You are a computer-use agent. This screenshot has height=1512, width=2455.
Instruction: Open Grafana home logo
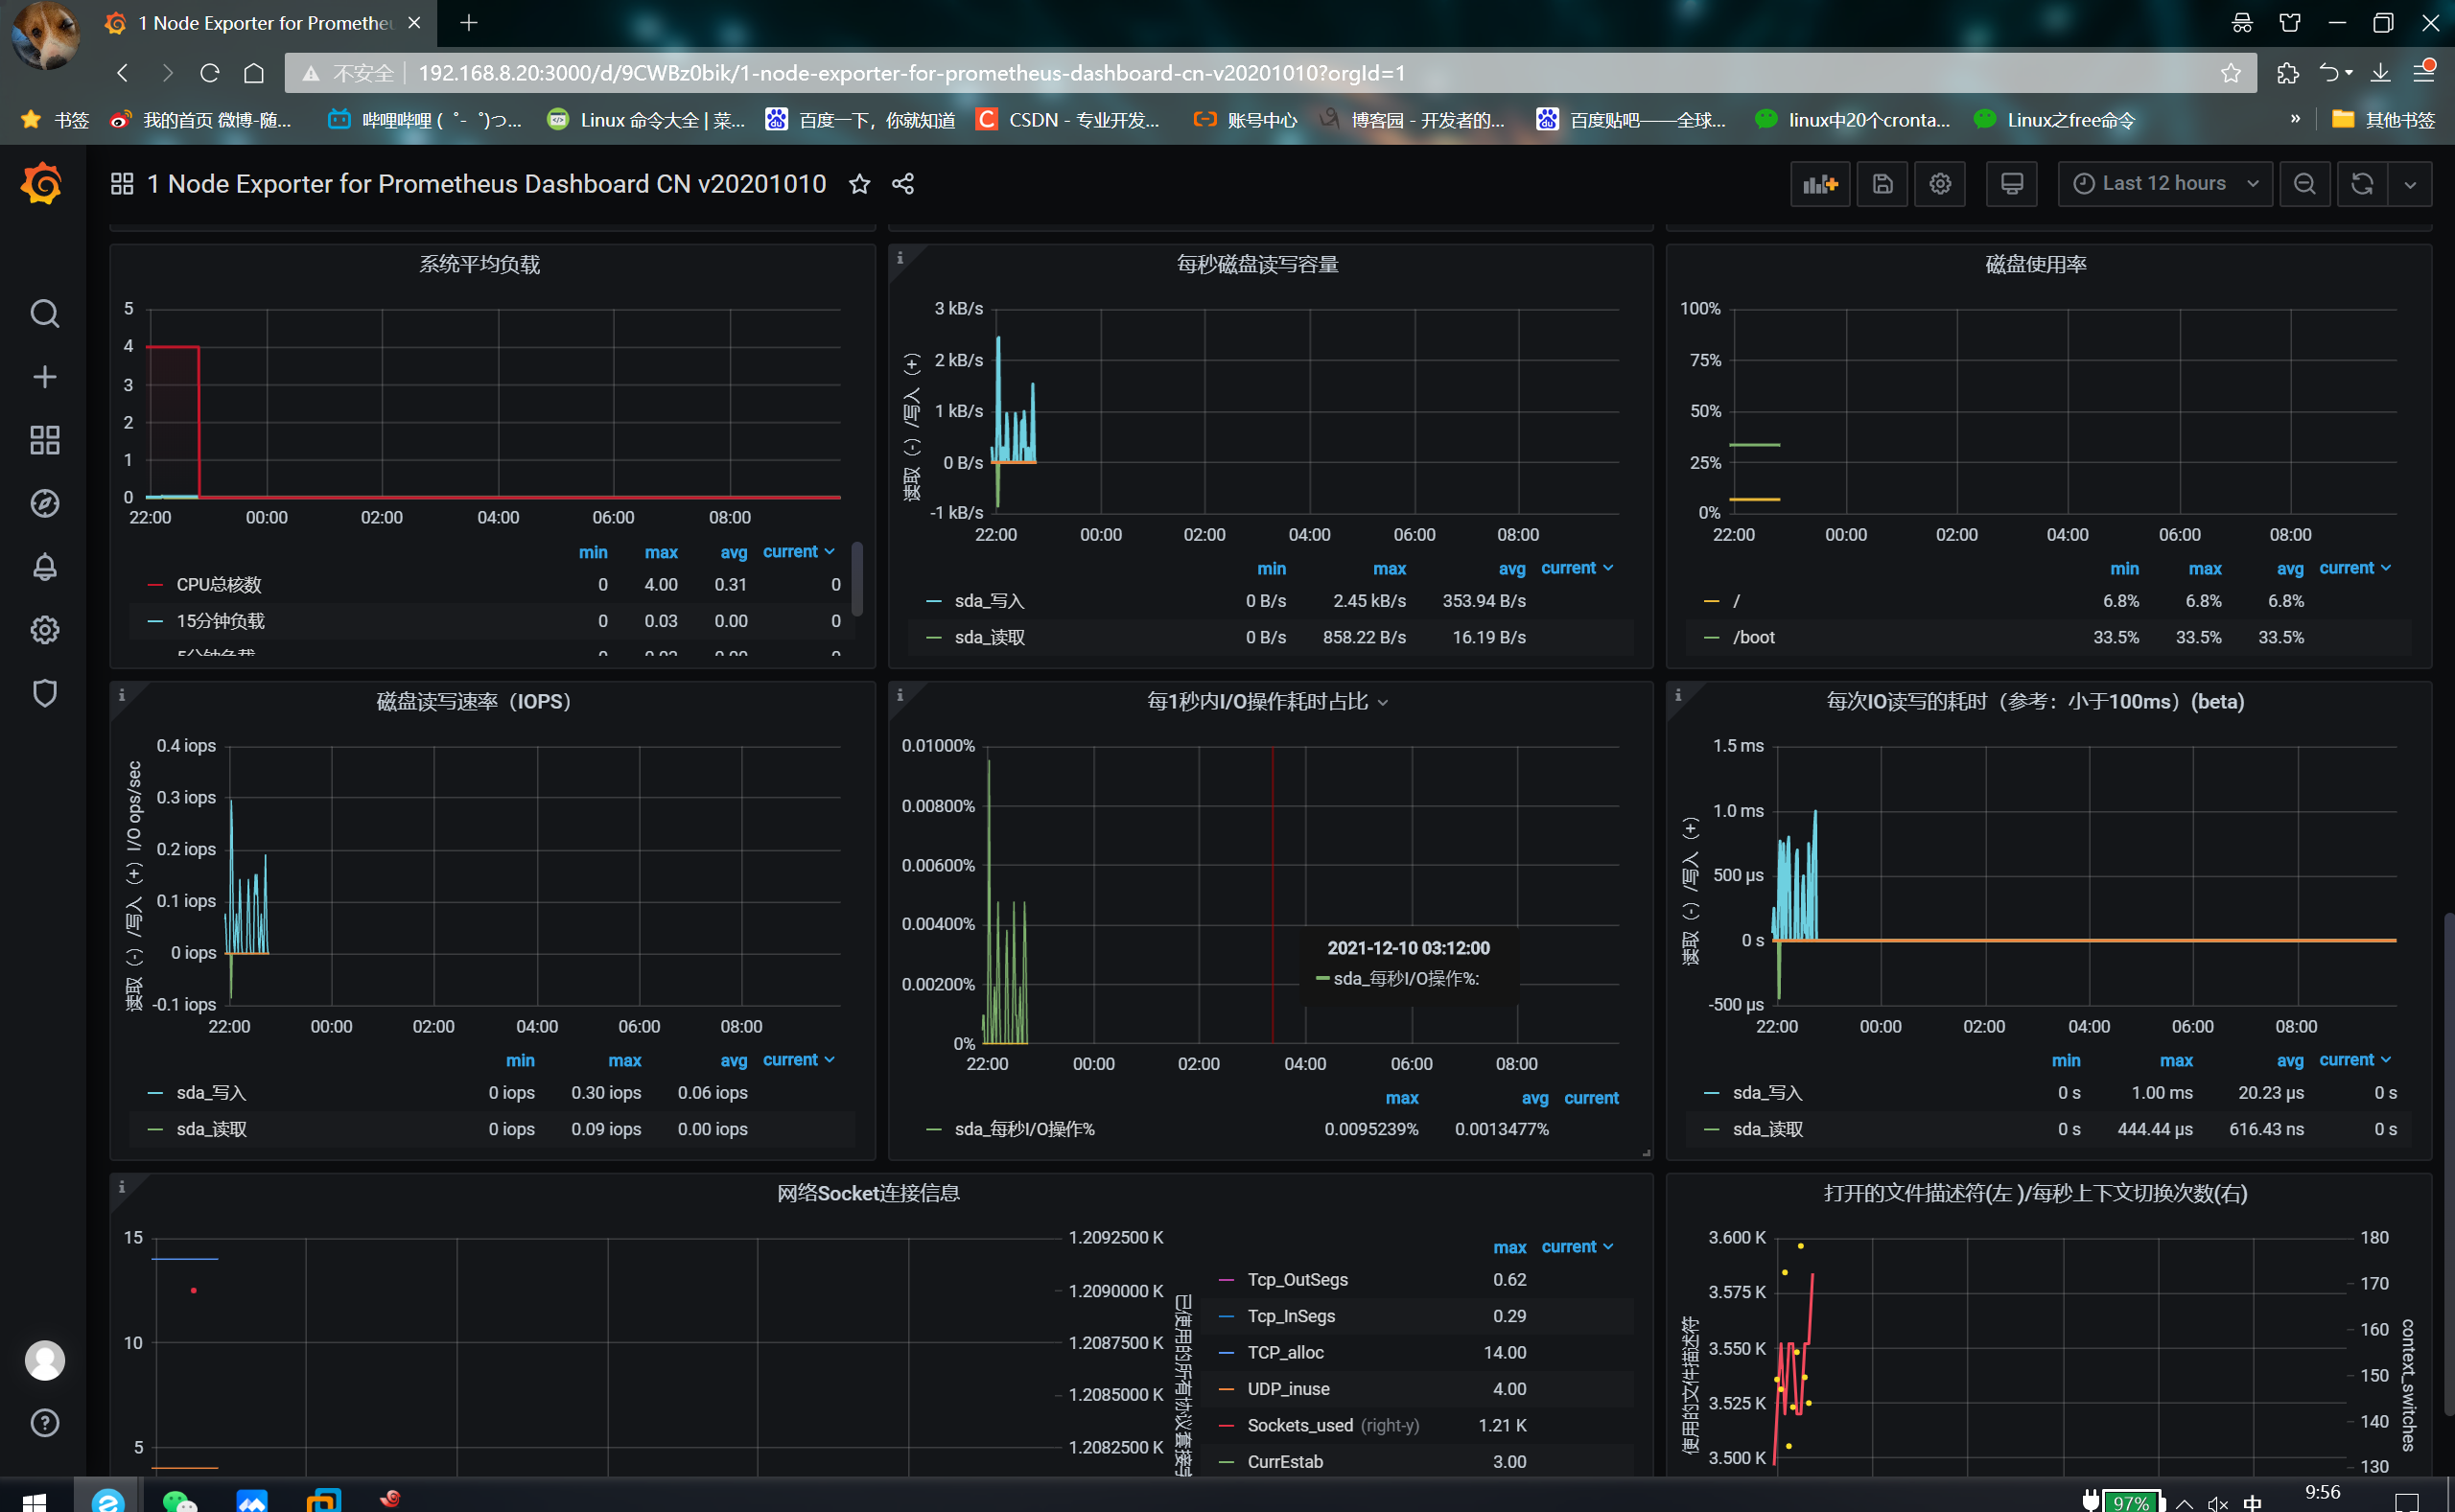pyautogui.click(x=42, y=184)
